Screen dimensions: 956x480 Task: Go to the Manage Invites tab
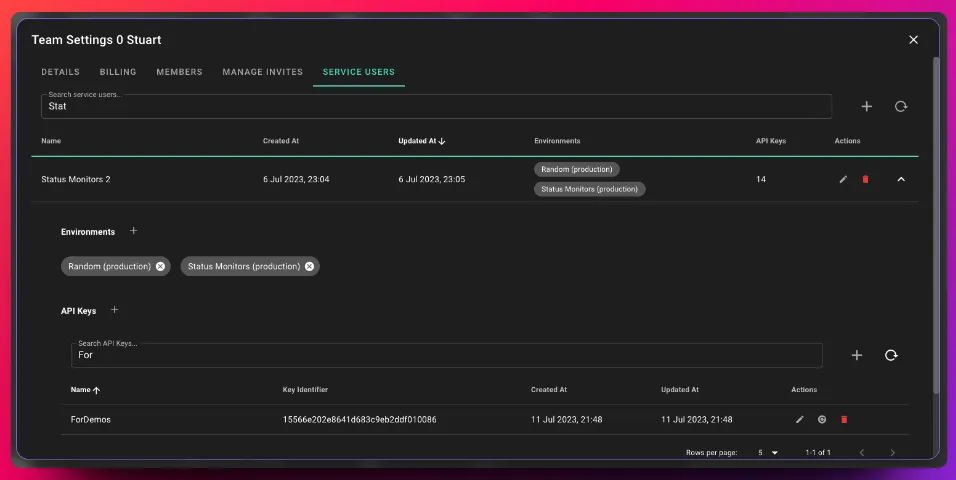262,72
